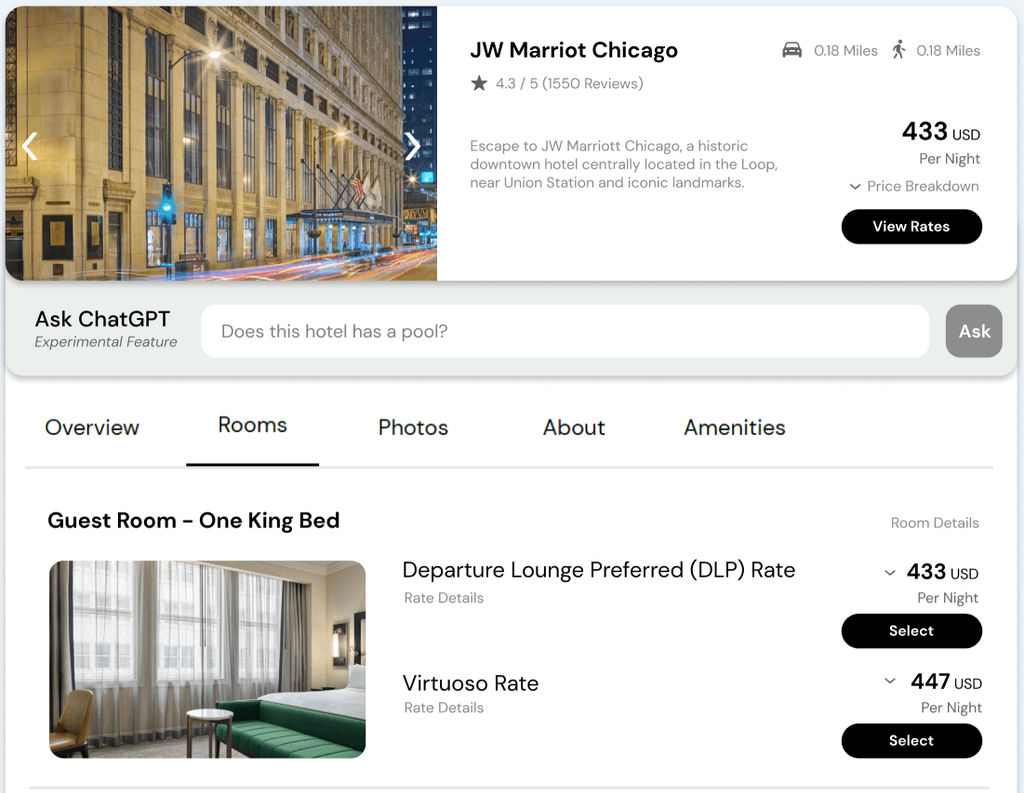Expand the 433 USD DLP rate chevron
The image size is (1024, 793).
[889, 573]
